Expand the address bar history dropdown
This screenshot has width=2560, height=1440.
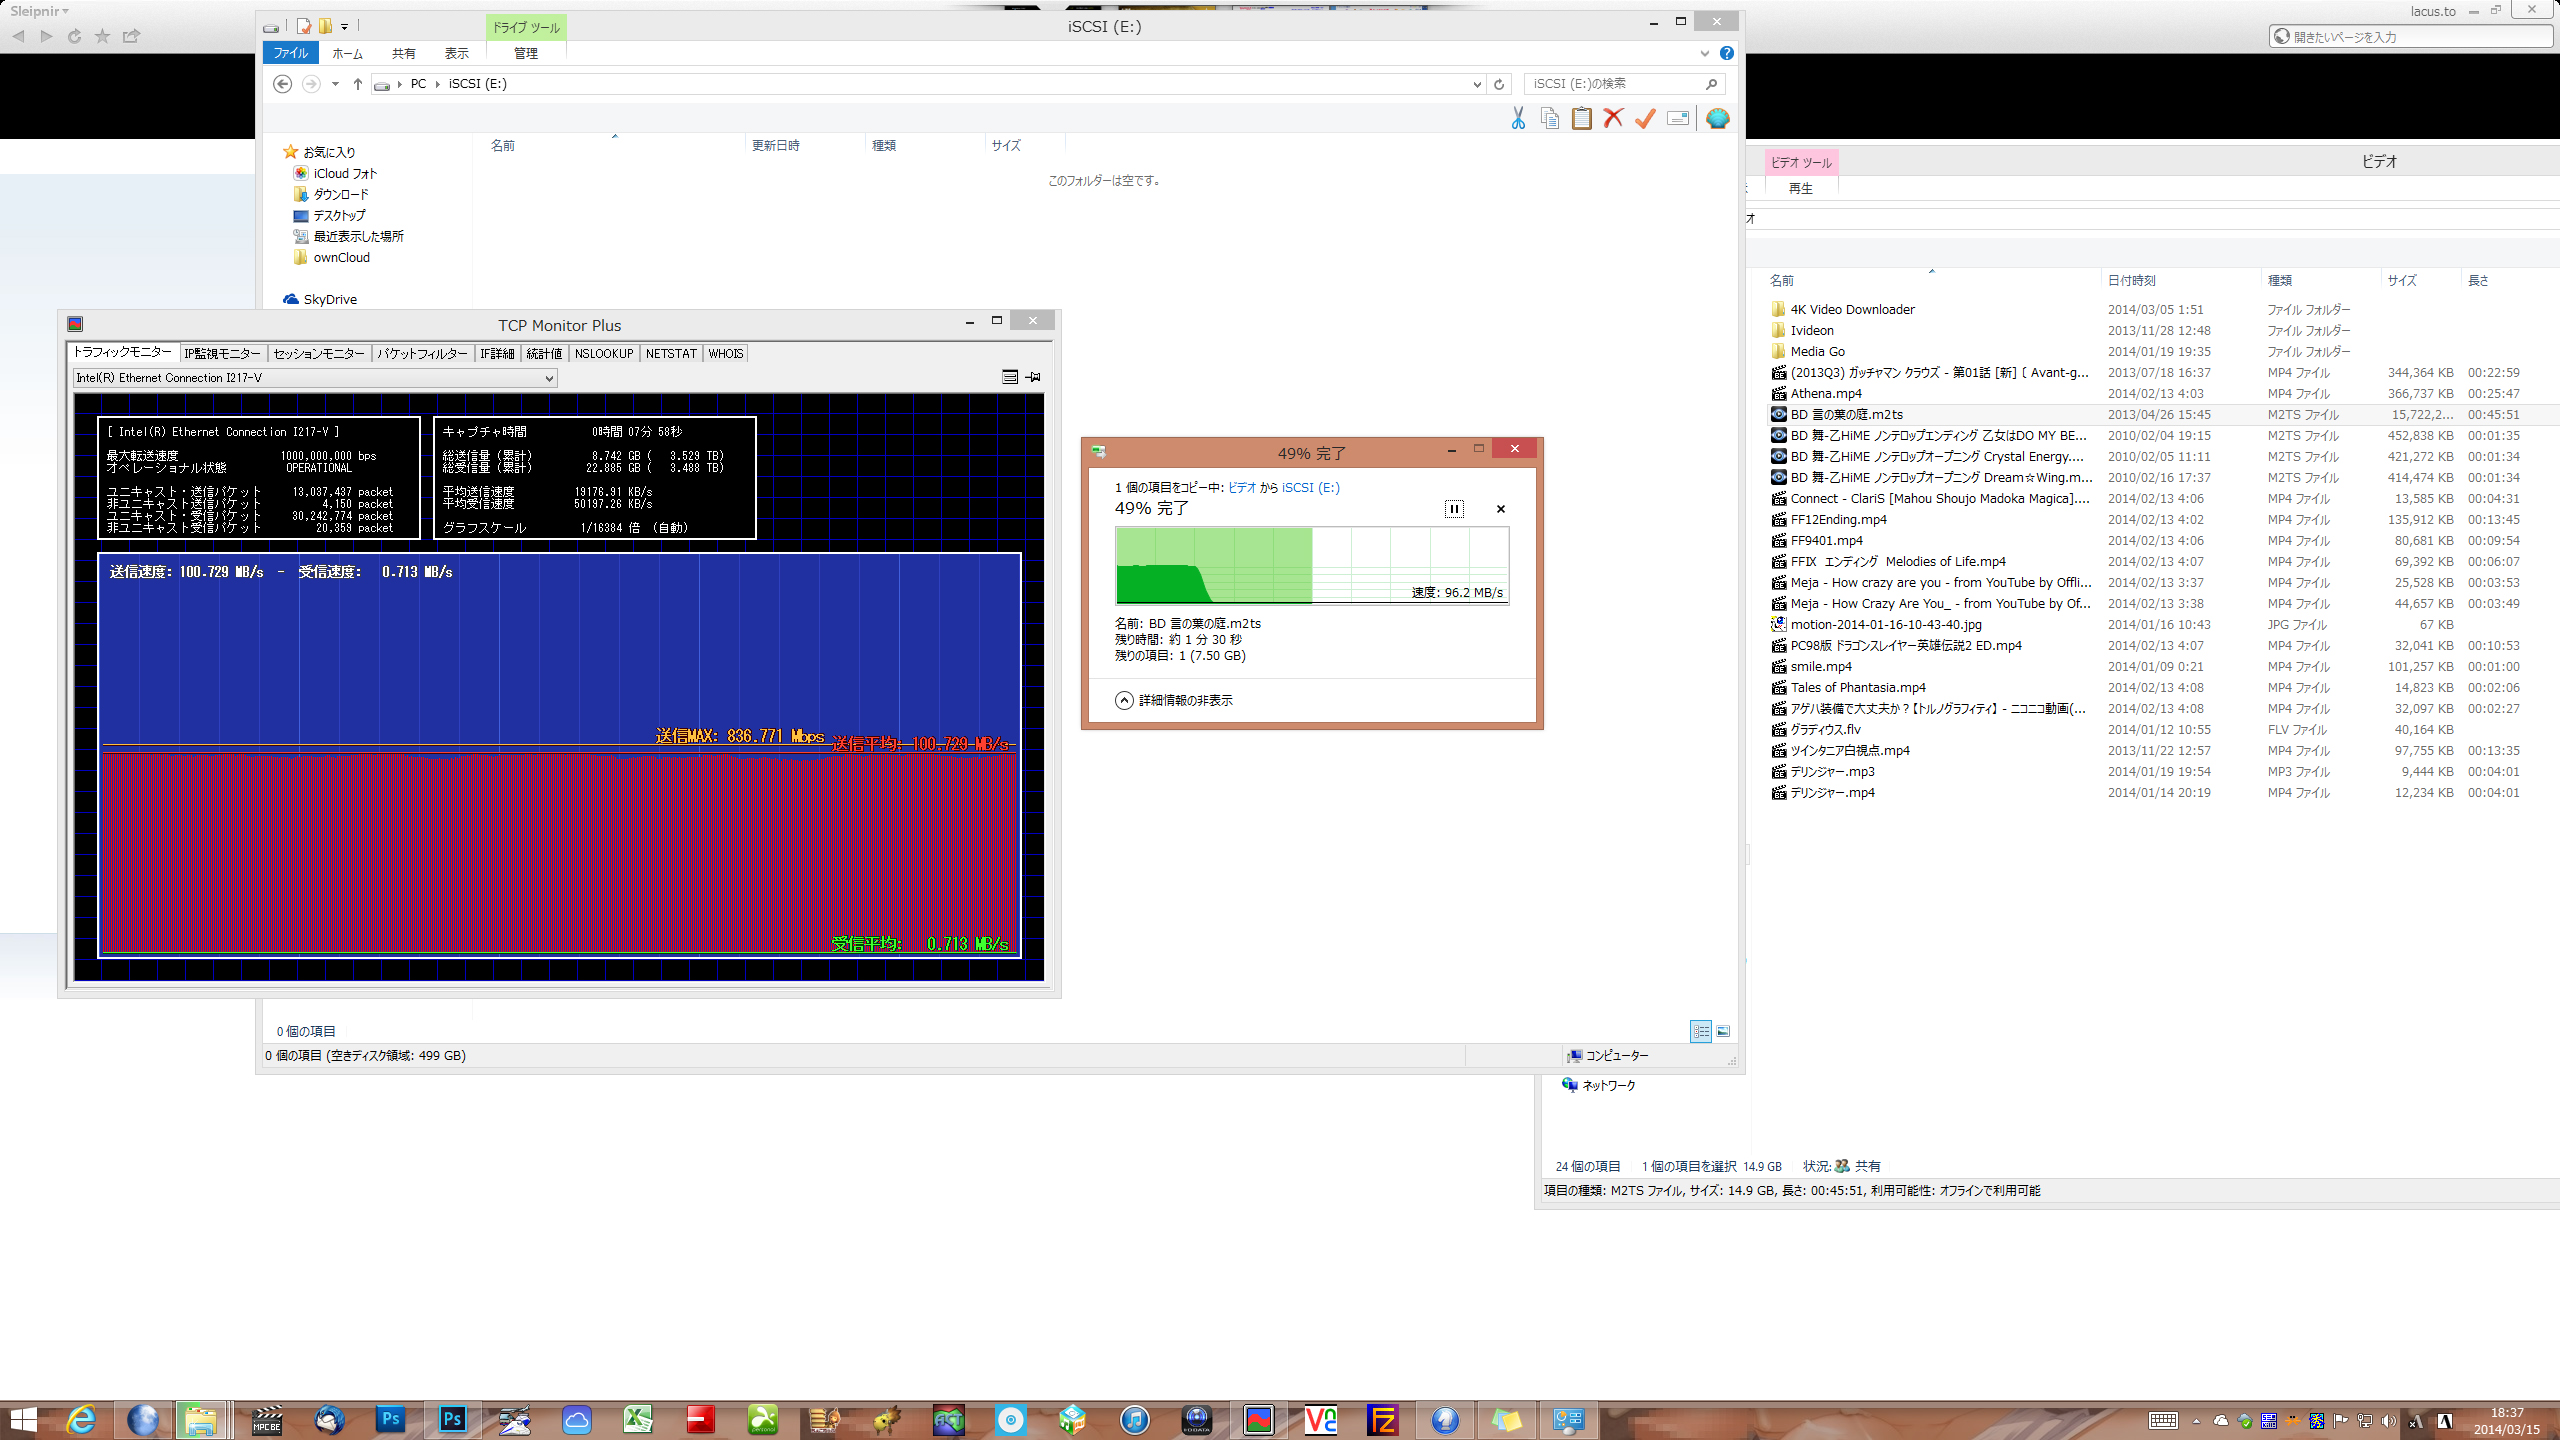click(x=1477, y=84)
